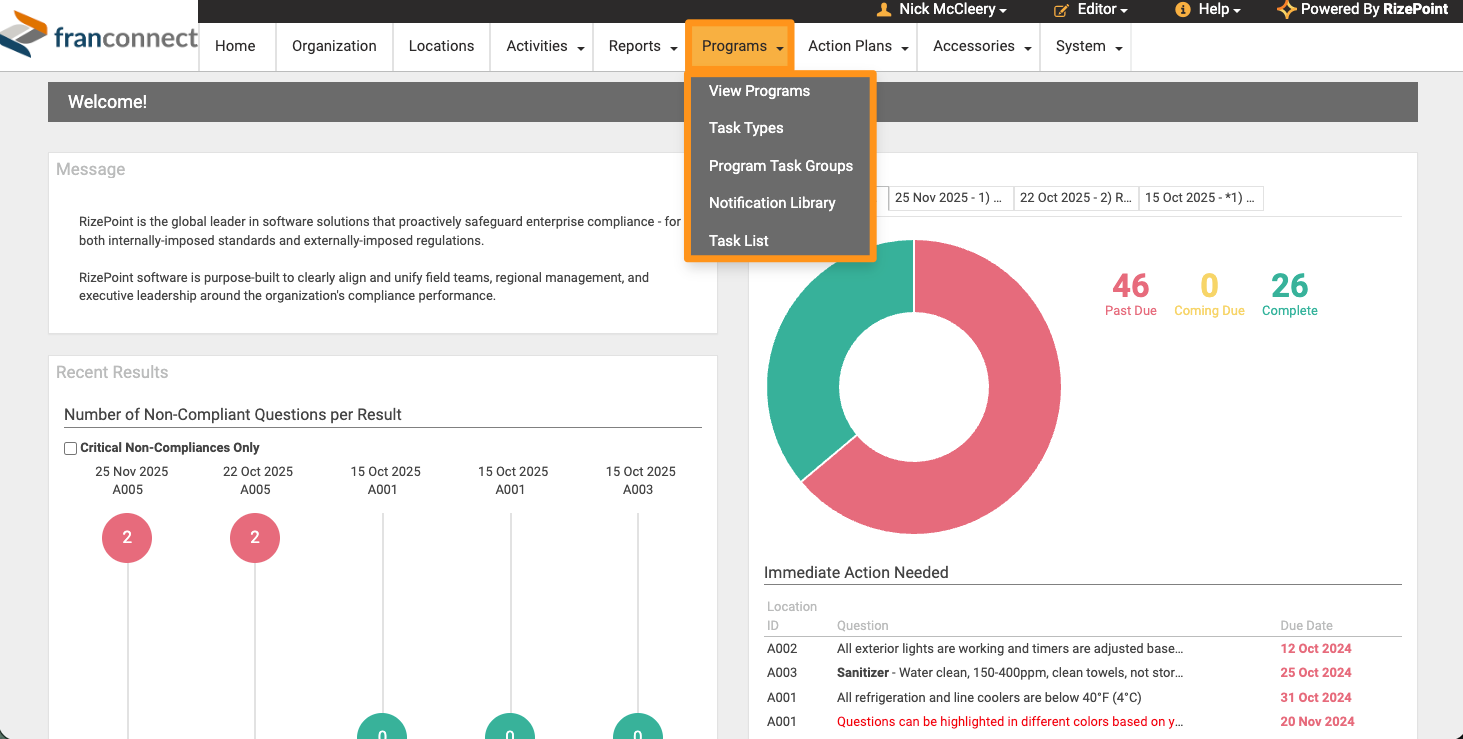
Task: Click the RizePoint star logo icon
Action: click(1287, 9)
